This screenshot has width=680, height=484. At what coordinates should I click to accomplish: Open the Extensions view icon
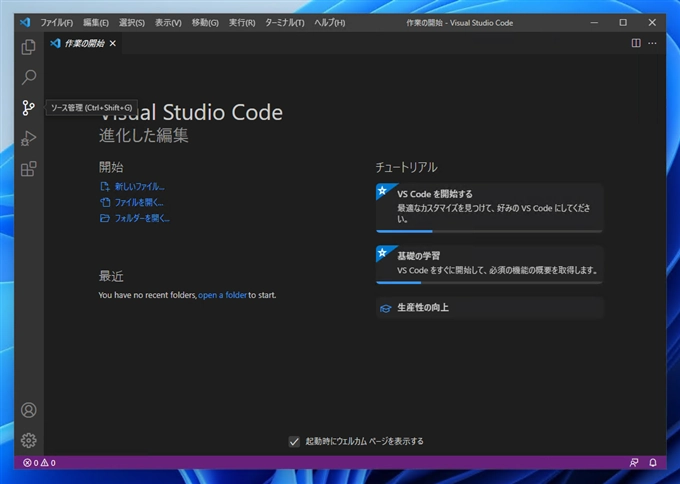(29, 169)
